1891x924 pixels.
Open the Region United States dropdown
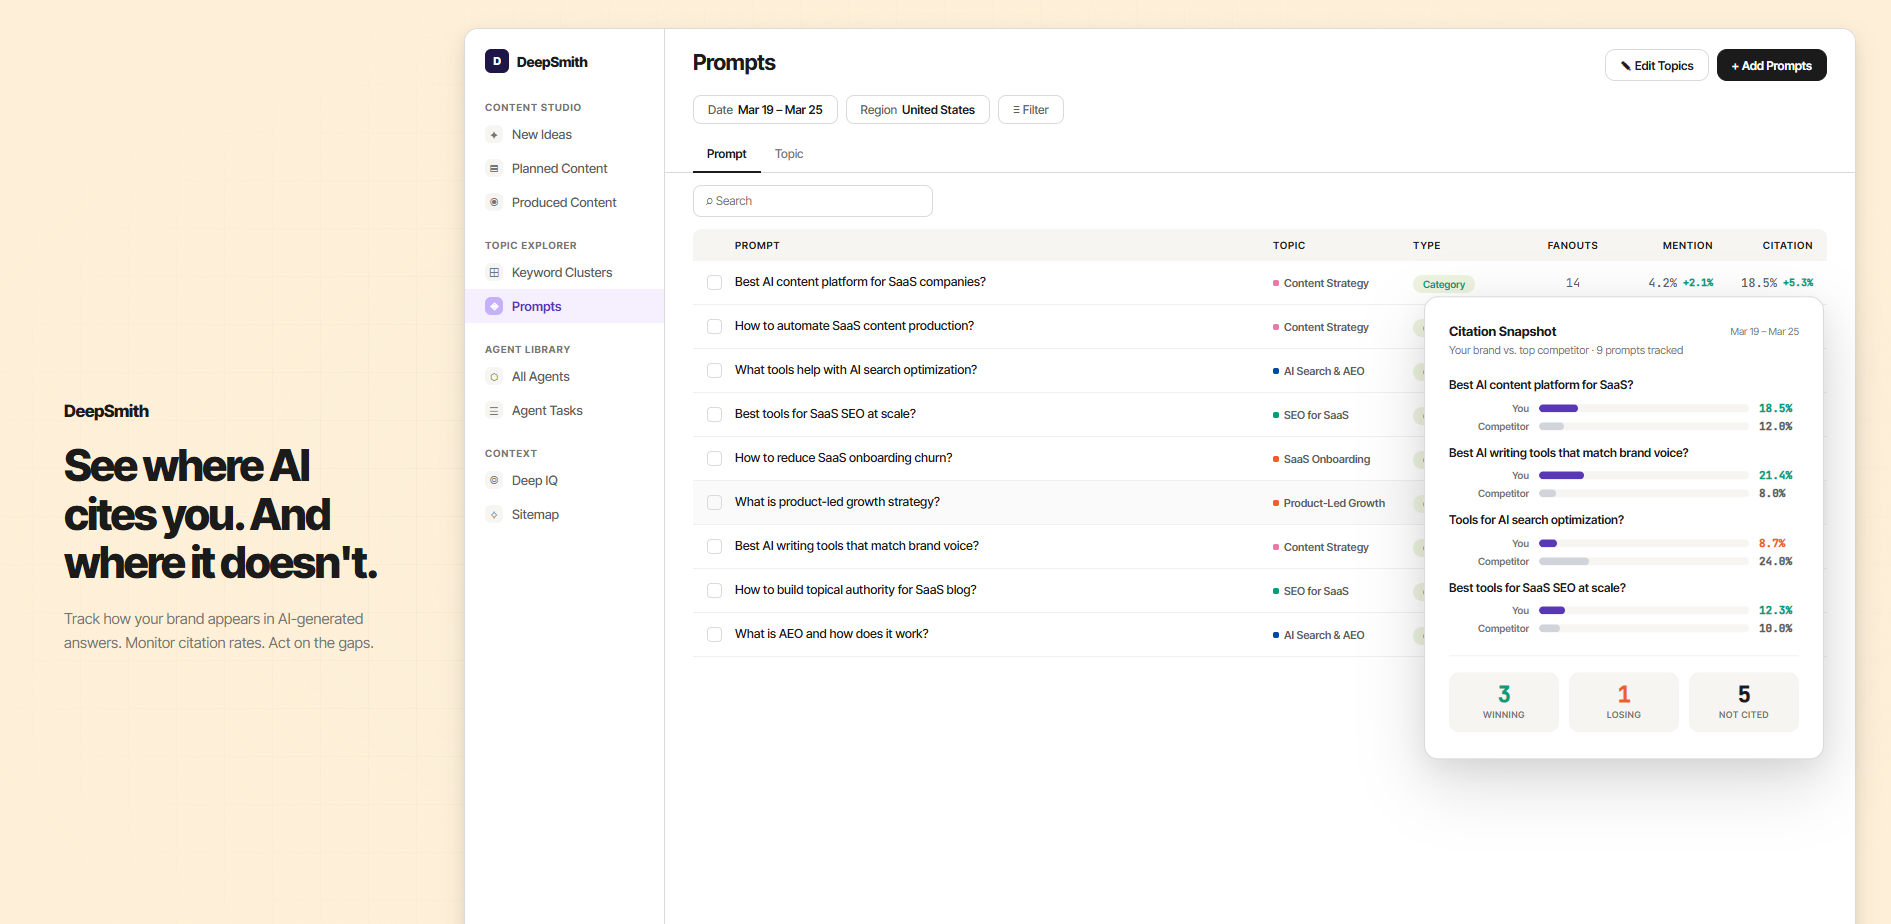click(917, 110)
